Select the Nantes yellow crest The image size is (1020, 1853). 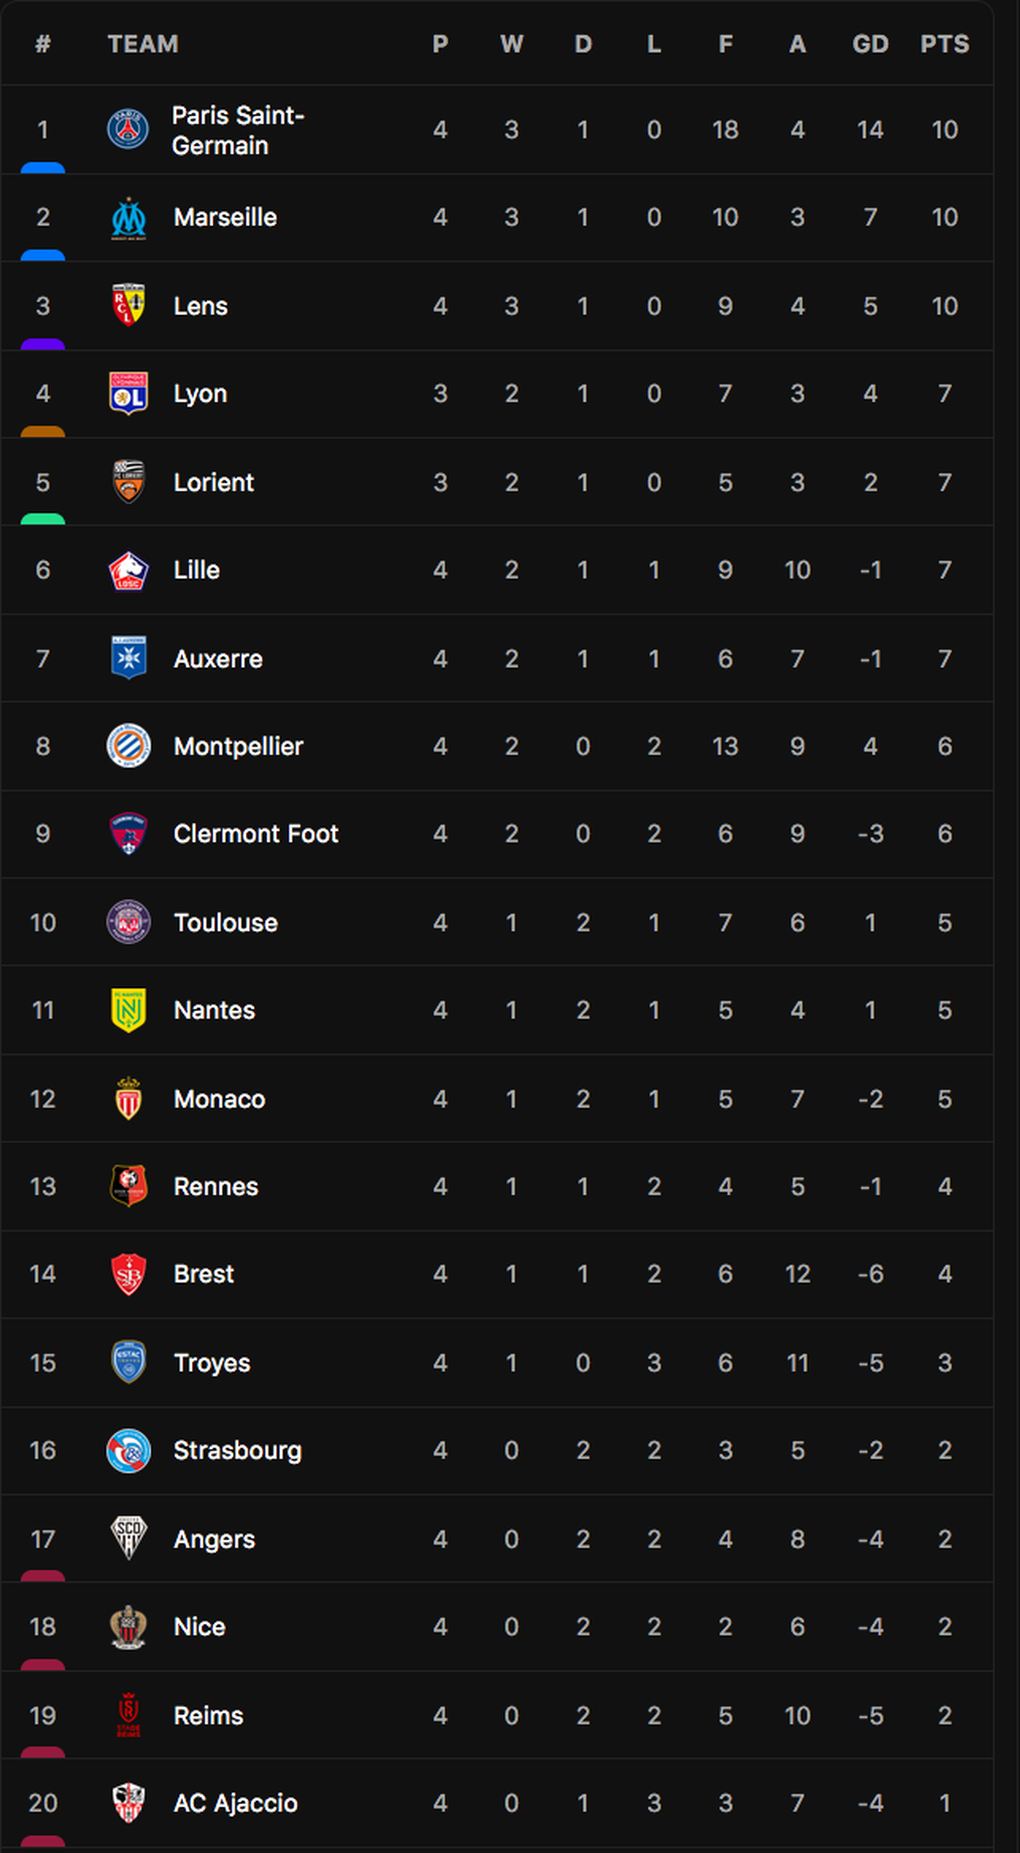pos(128,1010)
